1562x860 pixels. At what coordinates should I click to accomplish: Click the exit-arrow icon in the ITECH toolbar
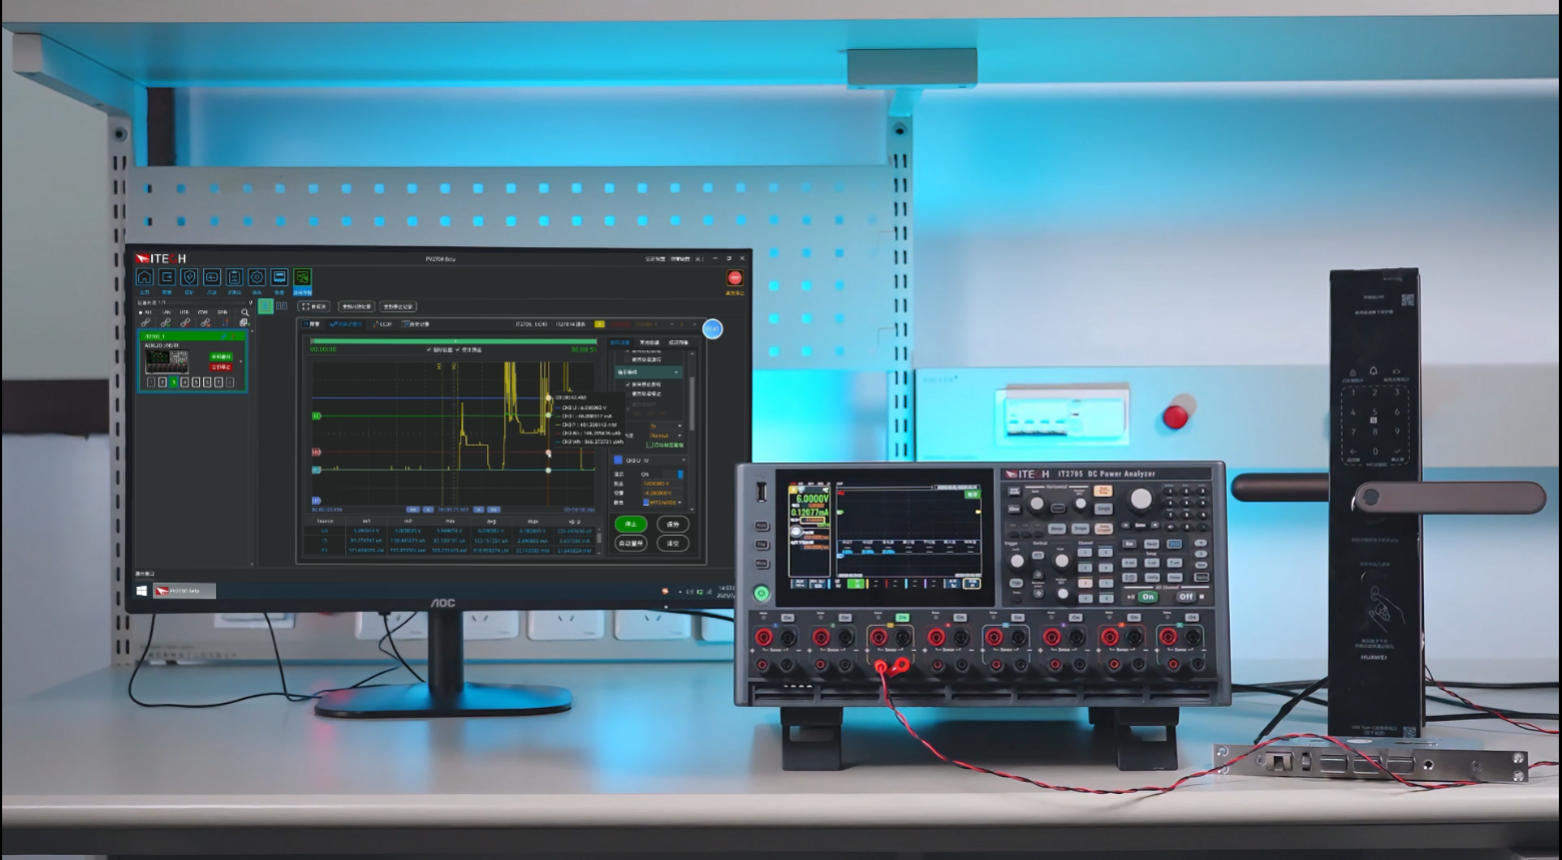pyautogui.click(x=167, y=277)
